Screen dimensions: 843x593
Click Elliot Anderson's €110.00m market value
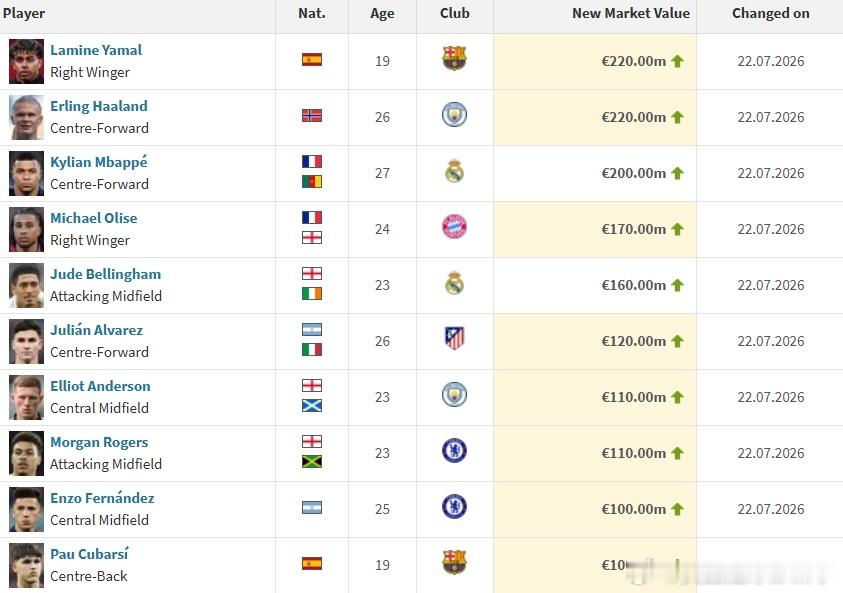coord(633,397)
